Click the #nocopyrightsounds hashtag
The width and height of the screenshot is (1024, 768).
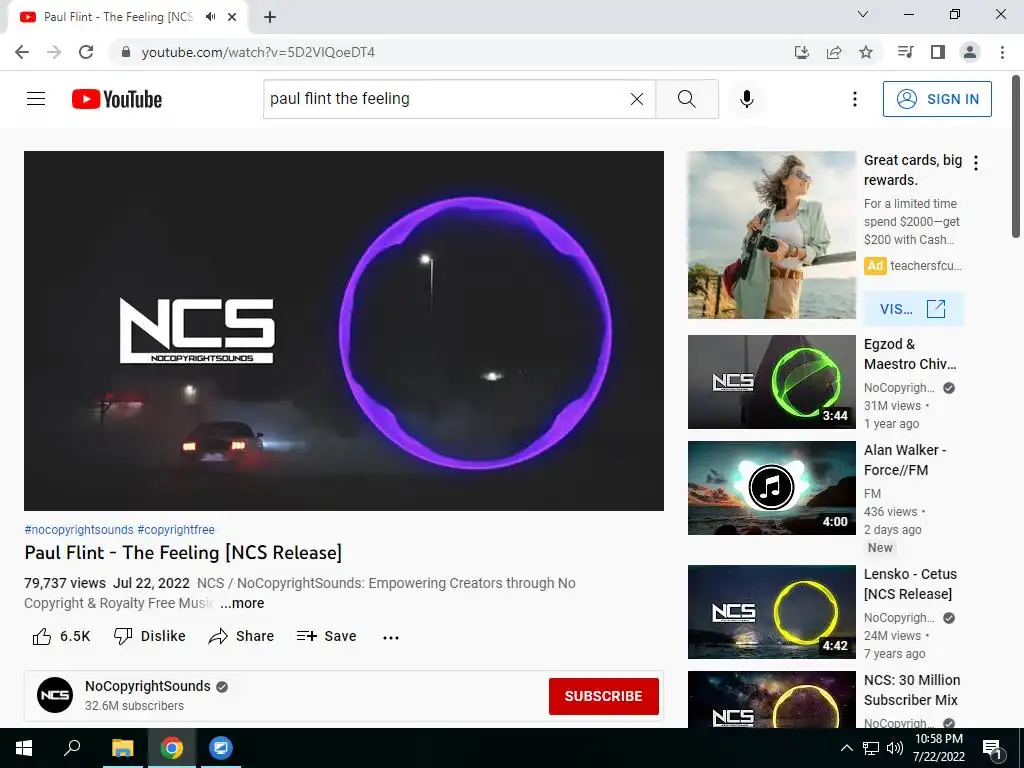click(79, 530)
